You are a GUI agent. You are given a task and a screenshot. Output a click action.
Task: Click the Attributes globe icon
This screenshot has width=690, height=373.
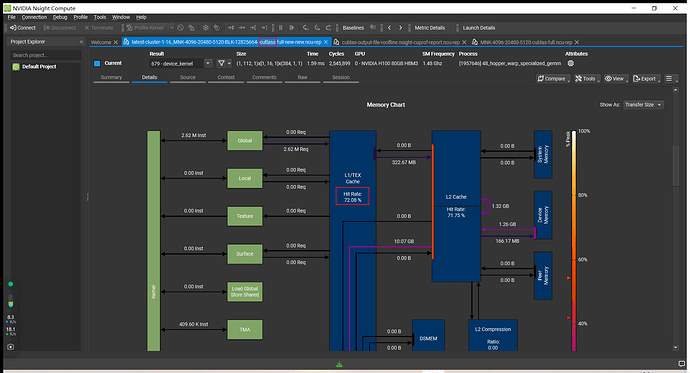point(571,63)
